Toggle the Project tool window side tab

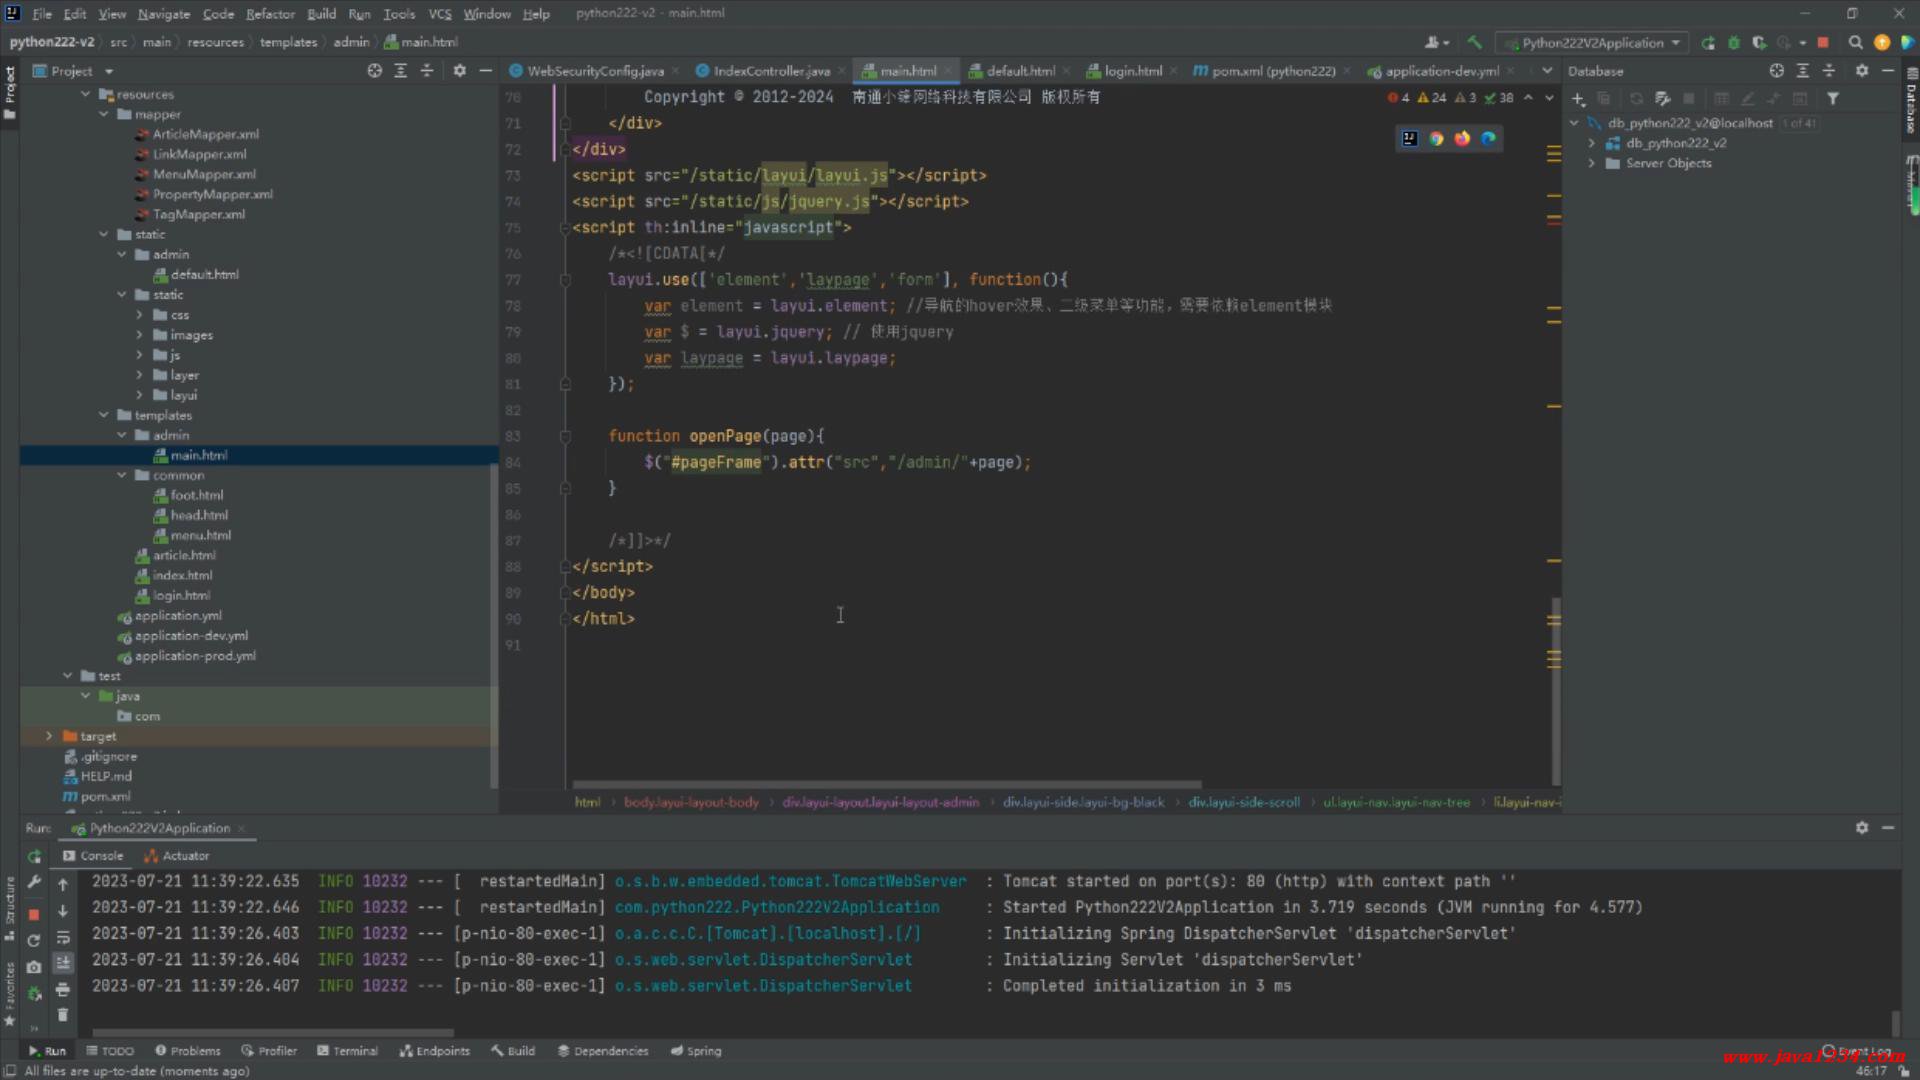[x=10, y=92]
